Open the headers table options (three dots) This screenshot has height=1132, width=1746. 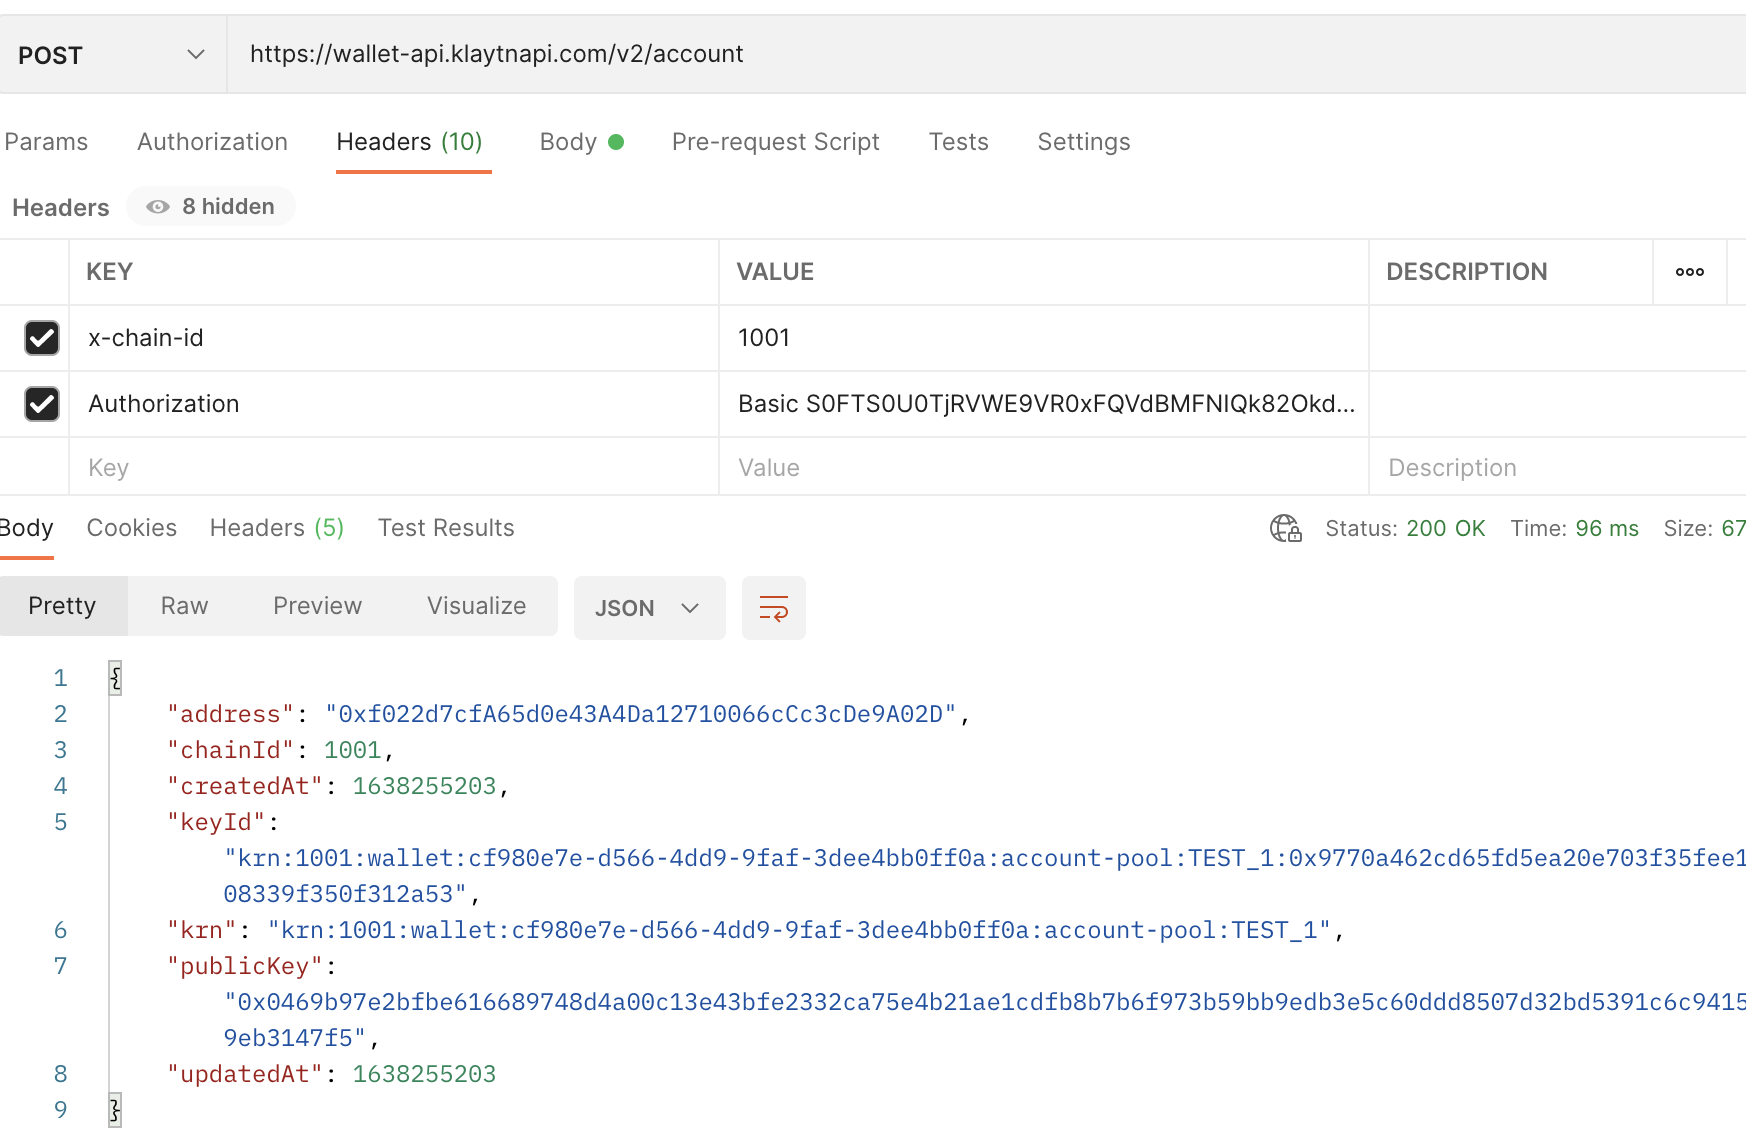click(x=1689, y=272)
